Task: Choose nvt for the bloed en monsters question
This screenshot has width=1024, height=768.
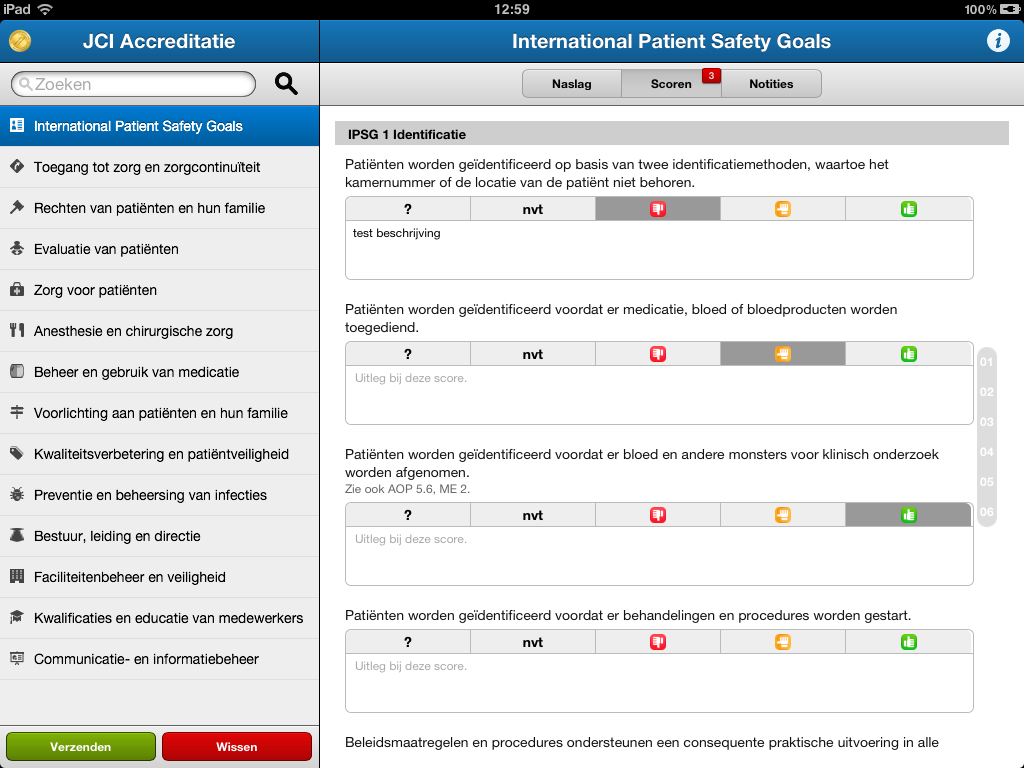Action: (x=533, y=515)
